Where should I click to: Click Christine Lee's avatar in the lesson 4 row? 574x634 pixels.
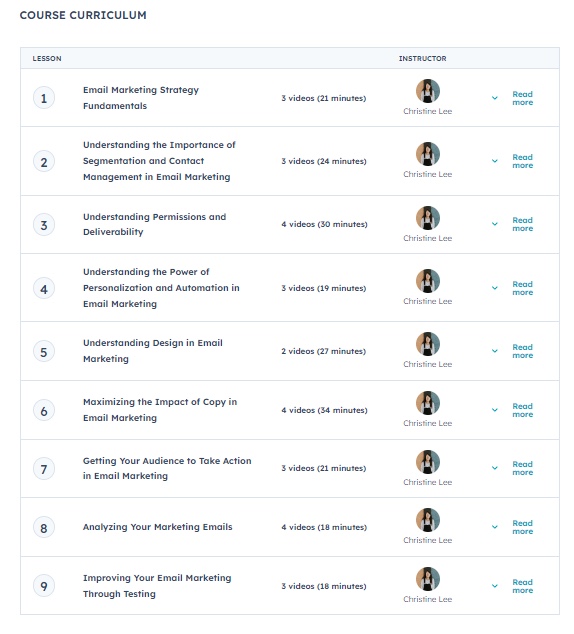[428, 281]
